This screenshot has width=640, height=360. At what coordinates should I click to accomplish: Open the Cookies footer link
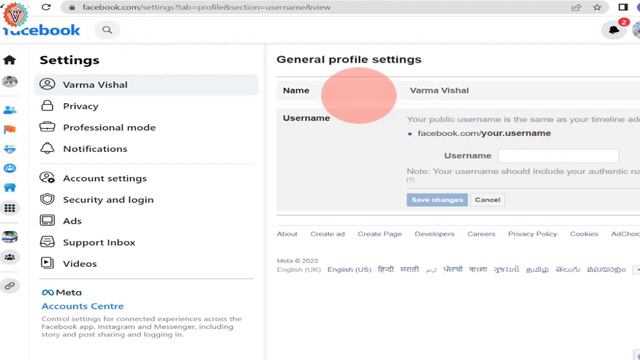tap(584, 234)
